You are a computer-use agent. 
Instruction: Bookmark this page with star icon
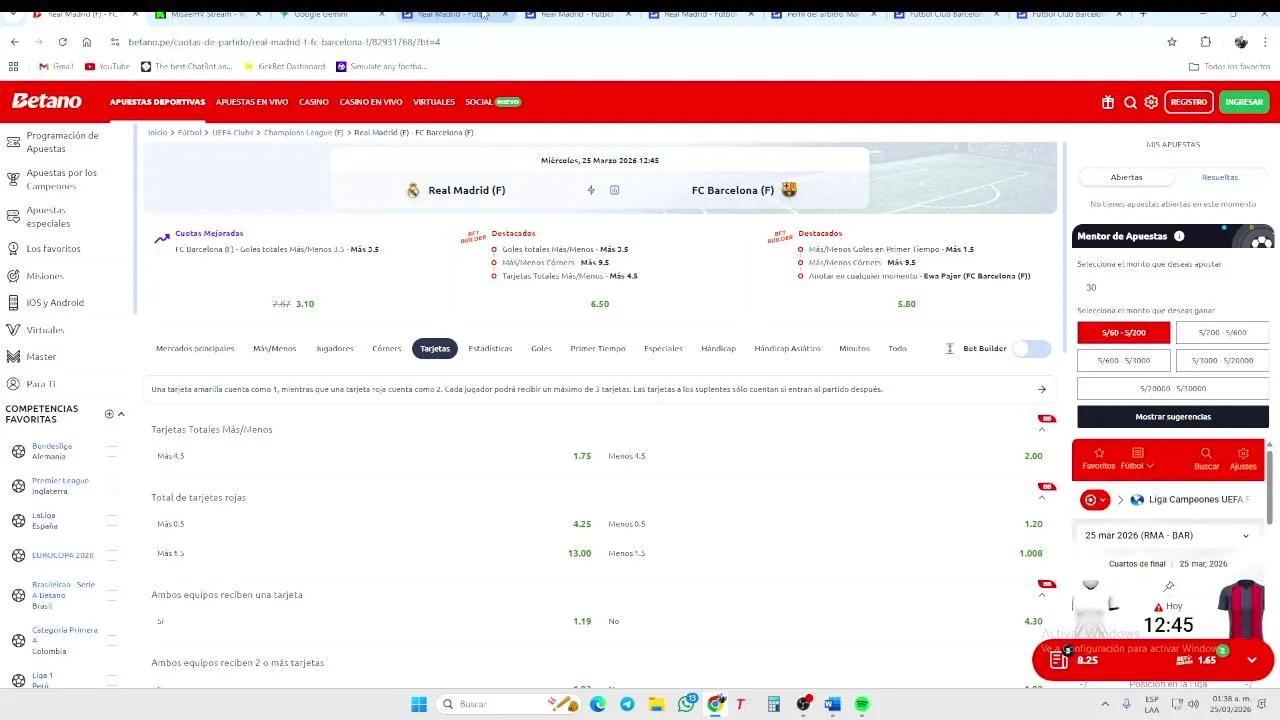tap(1172, 42)
